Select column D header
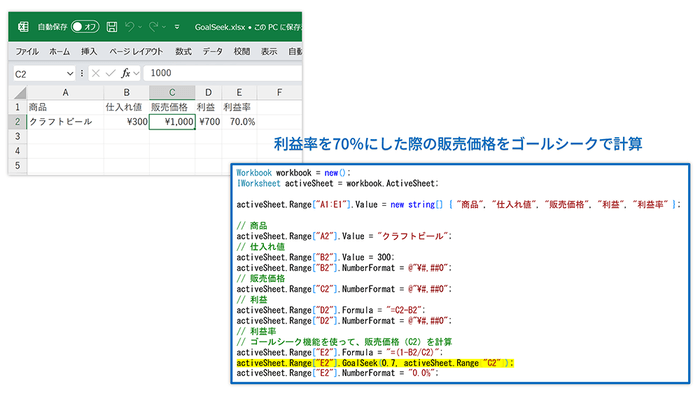 pos(208,93)
